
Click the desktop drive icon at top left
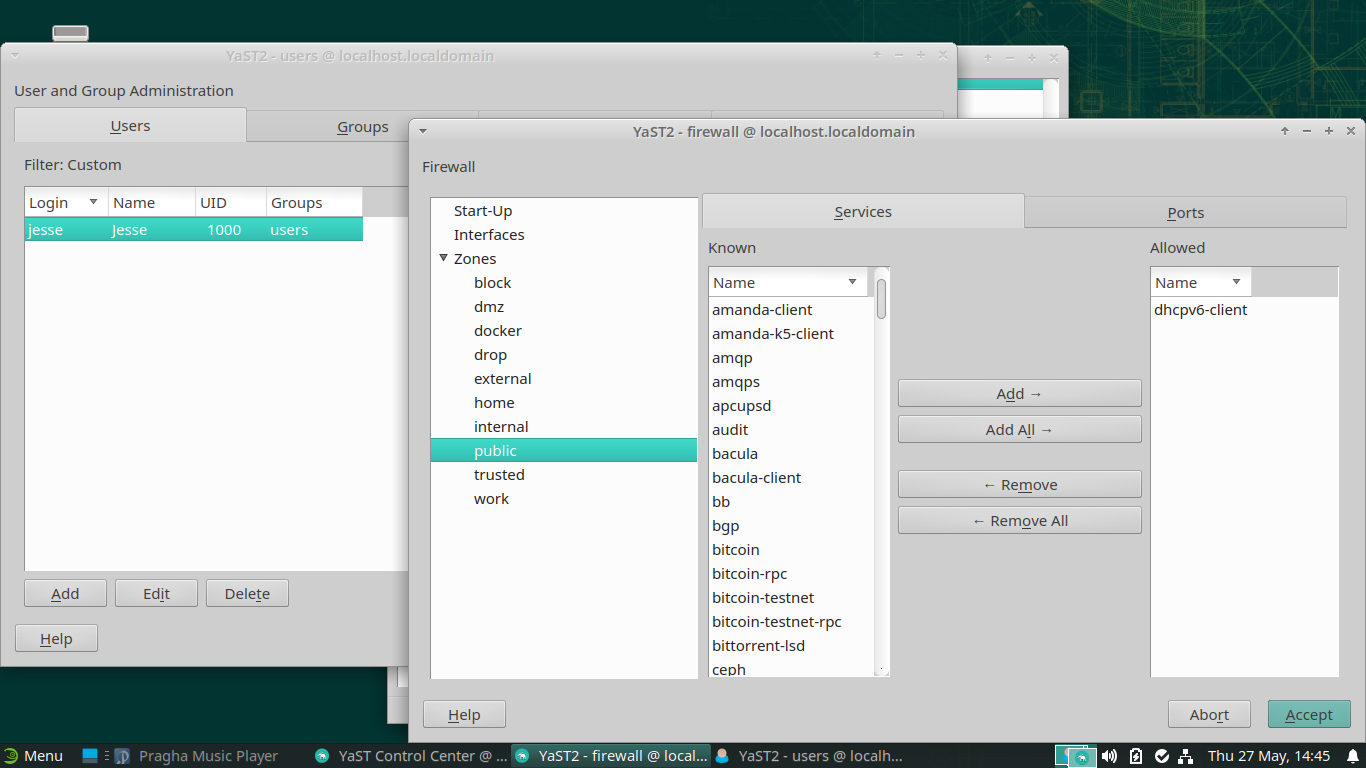coord(70,33)
